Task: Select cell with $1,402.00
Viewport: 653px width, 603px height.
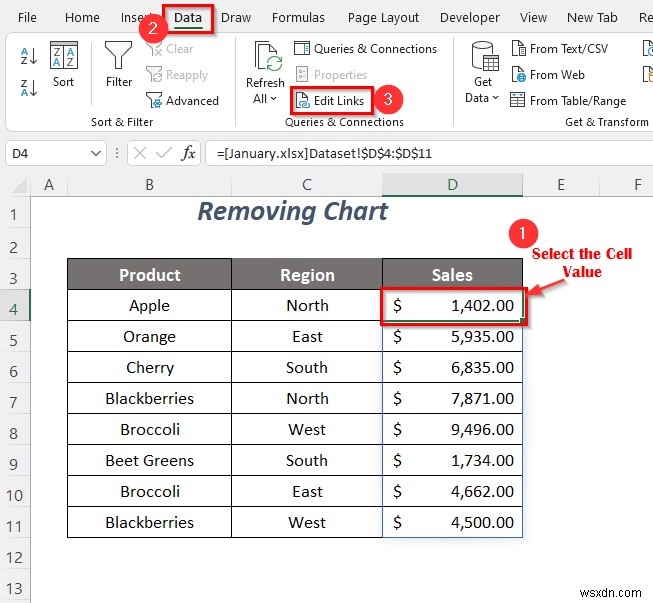Action: point(452,306)
